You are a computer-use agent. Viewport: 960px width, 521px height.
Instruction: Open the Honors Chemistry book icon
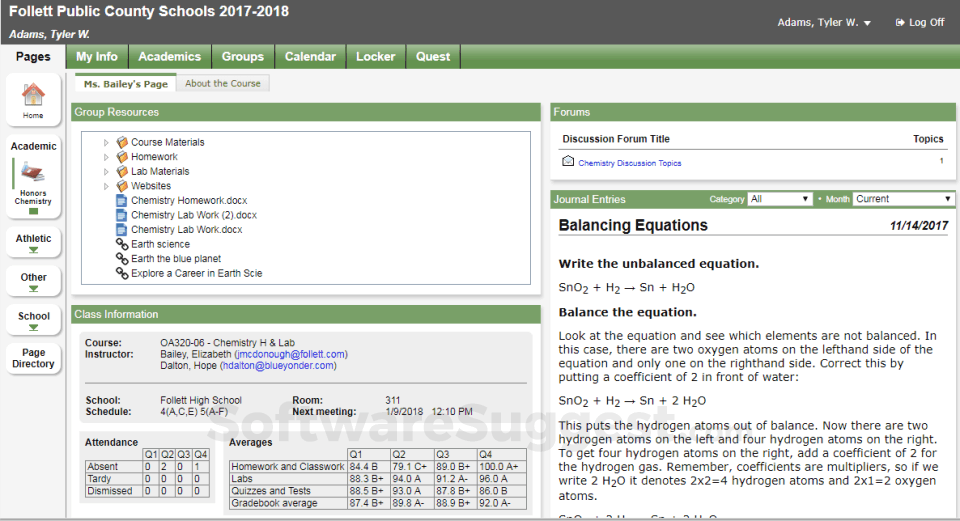pyautogui.click(x=33, y=174)
